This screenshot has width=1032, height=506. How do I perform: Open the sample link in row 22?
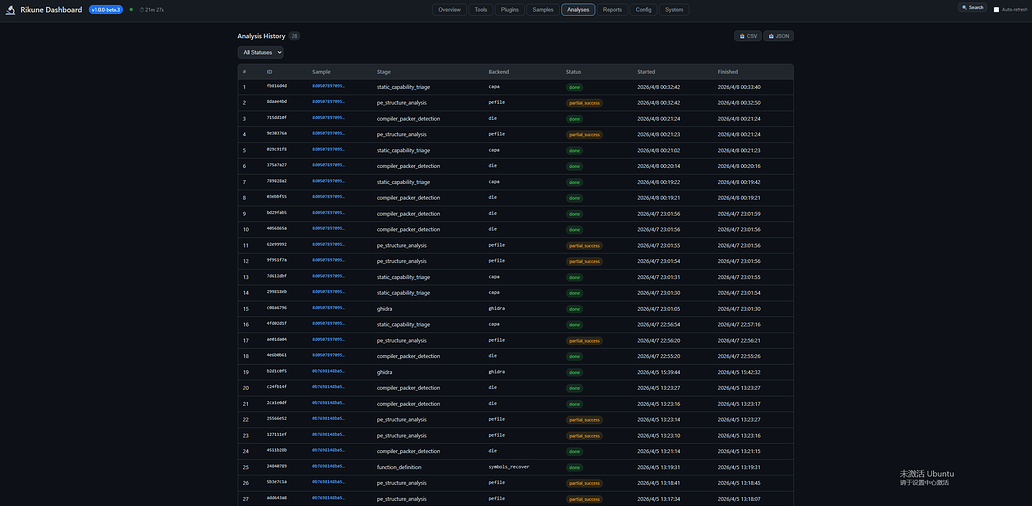[x=328, y=419]
